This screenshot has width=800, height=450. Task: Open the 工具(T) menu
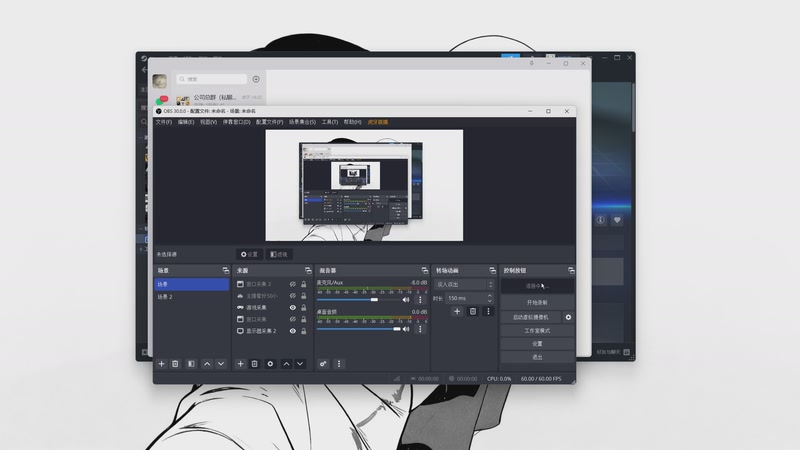330,122
